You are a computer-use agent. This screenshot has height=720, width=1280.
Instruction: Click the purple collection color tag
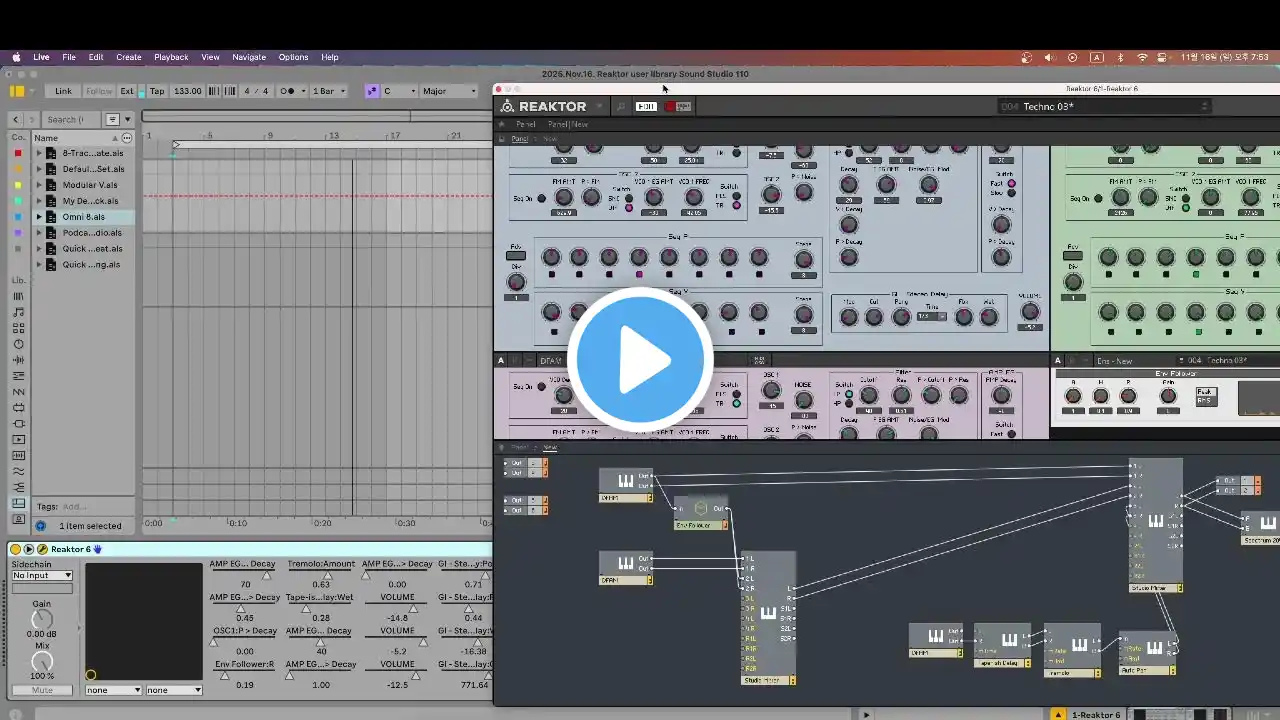click(x=17, y=233)
